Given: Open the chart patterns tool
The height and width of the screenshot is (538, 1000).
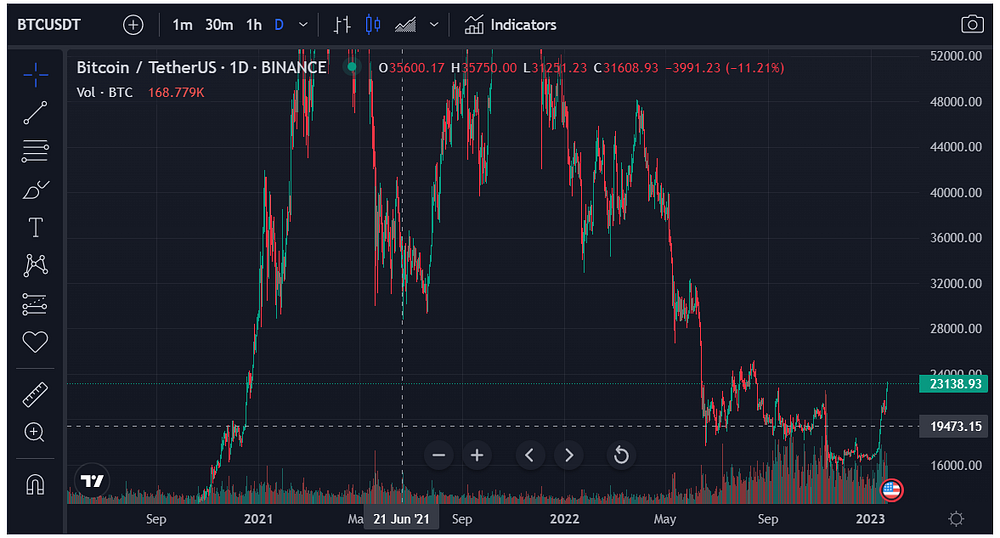Looking at the screenshot, I should (35, 266).
